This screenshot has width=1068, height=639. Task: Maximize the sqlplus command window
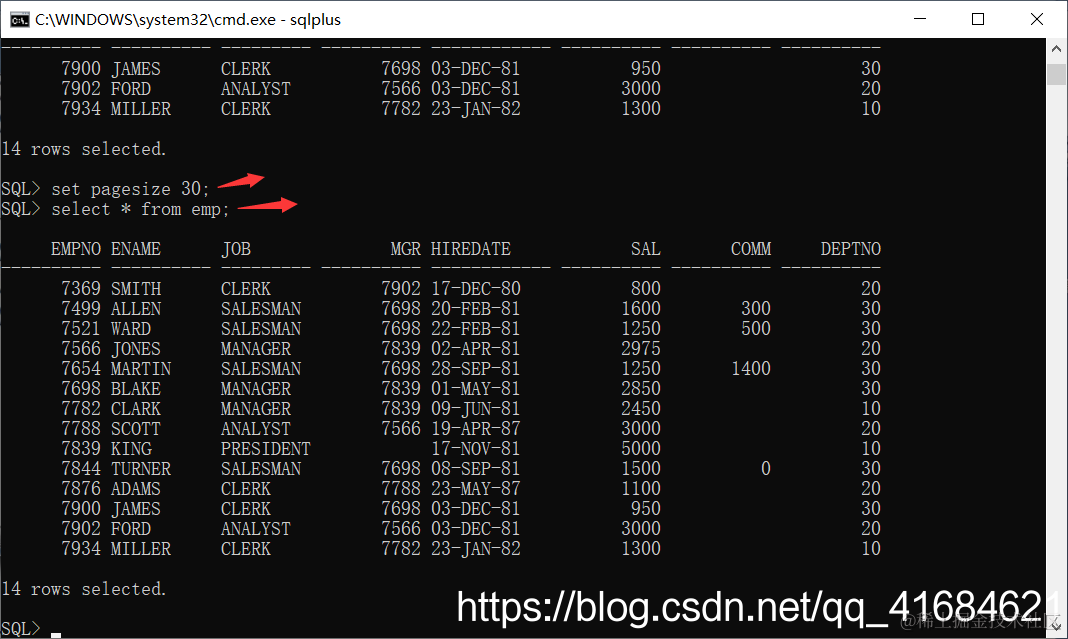[978, 19]
